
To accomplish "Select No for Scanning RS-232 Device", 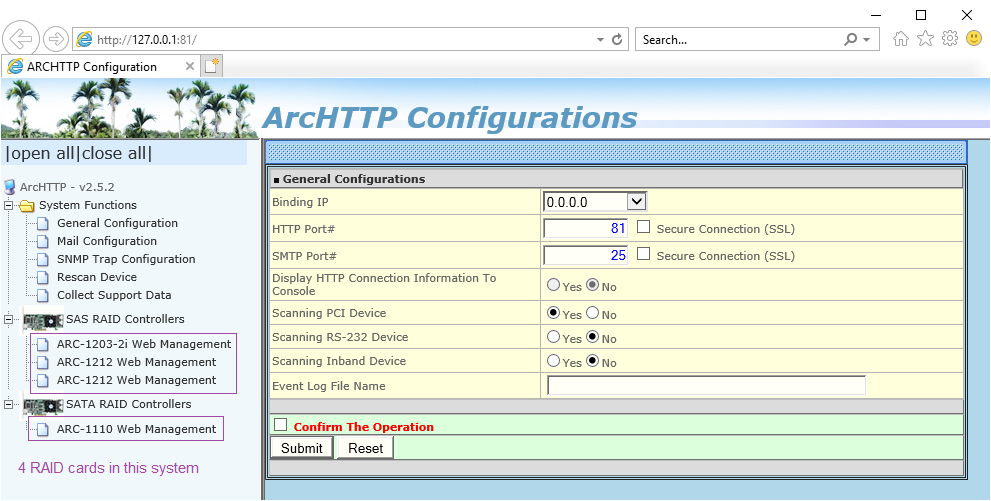I will (593, 337).
